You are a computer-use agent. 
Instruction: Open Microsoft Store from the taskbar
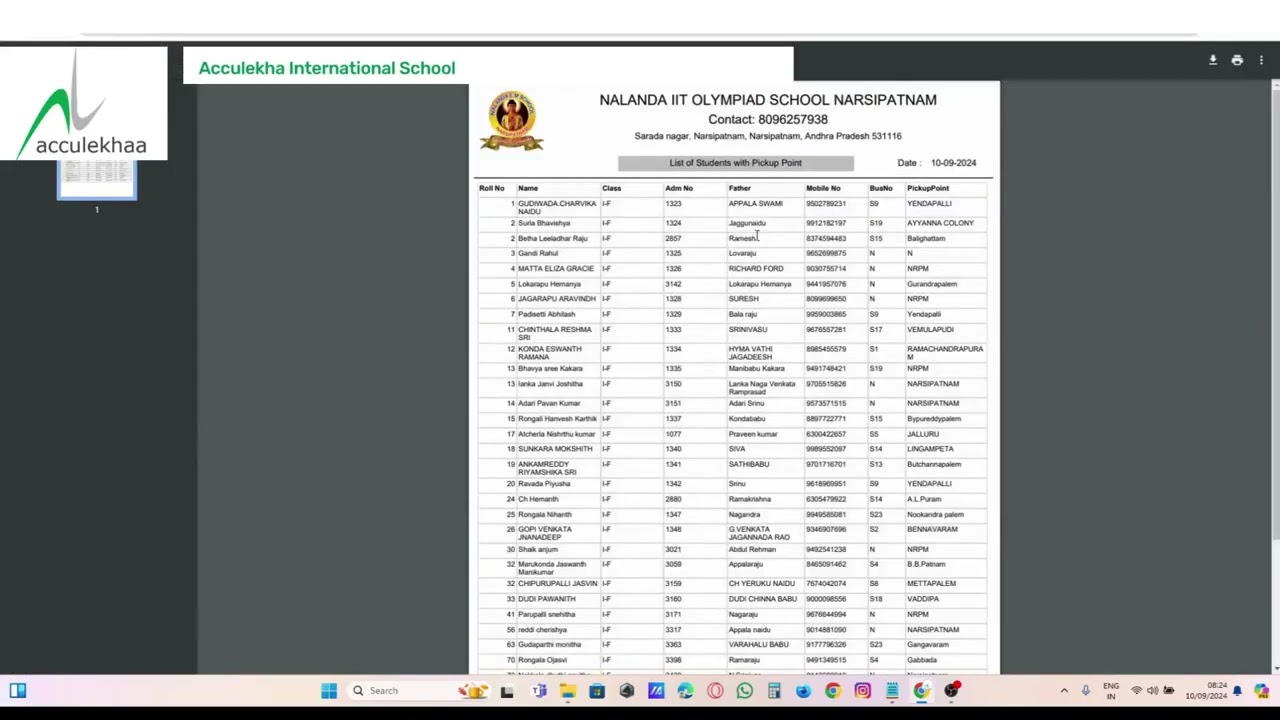point(597,690)
